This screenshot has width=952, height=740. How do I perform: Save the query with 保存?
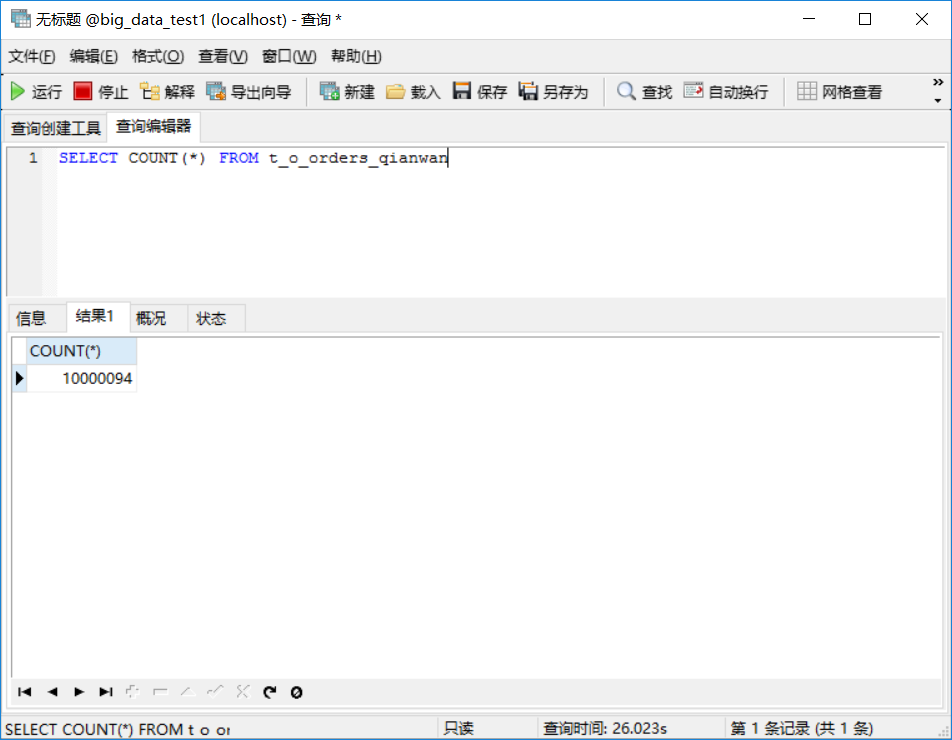479,90
